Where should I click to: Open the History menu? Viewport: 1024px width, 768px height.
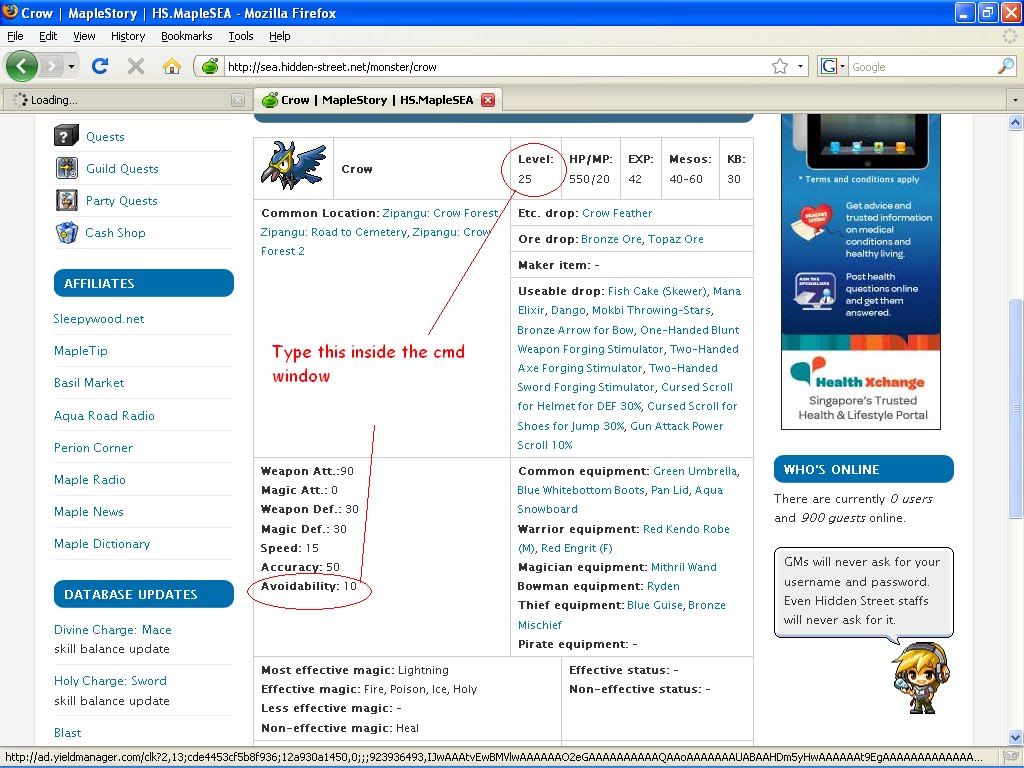(128, 36)
